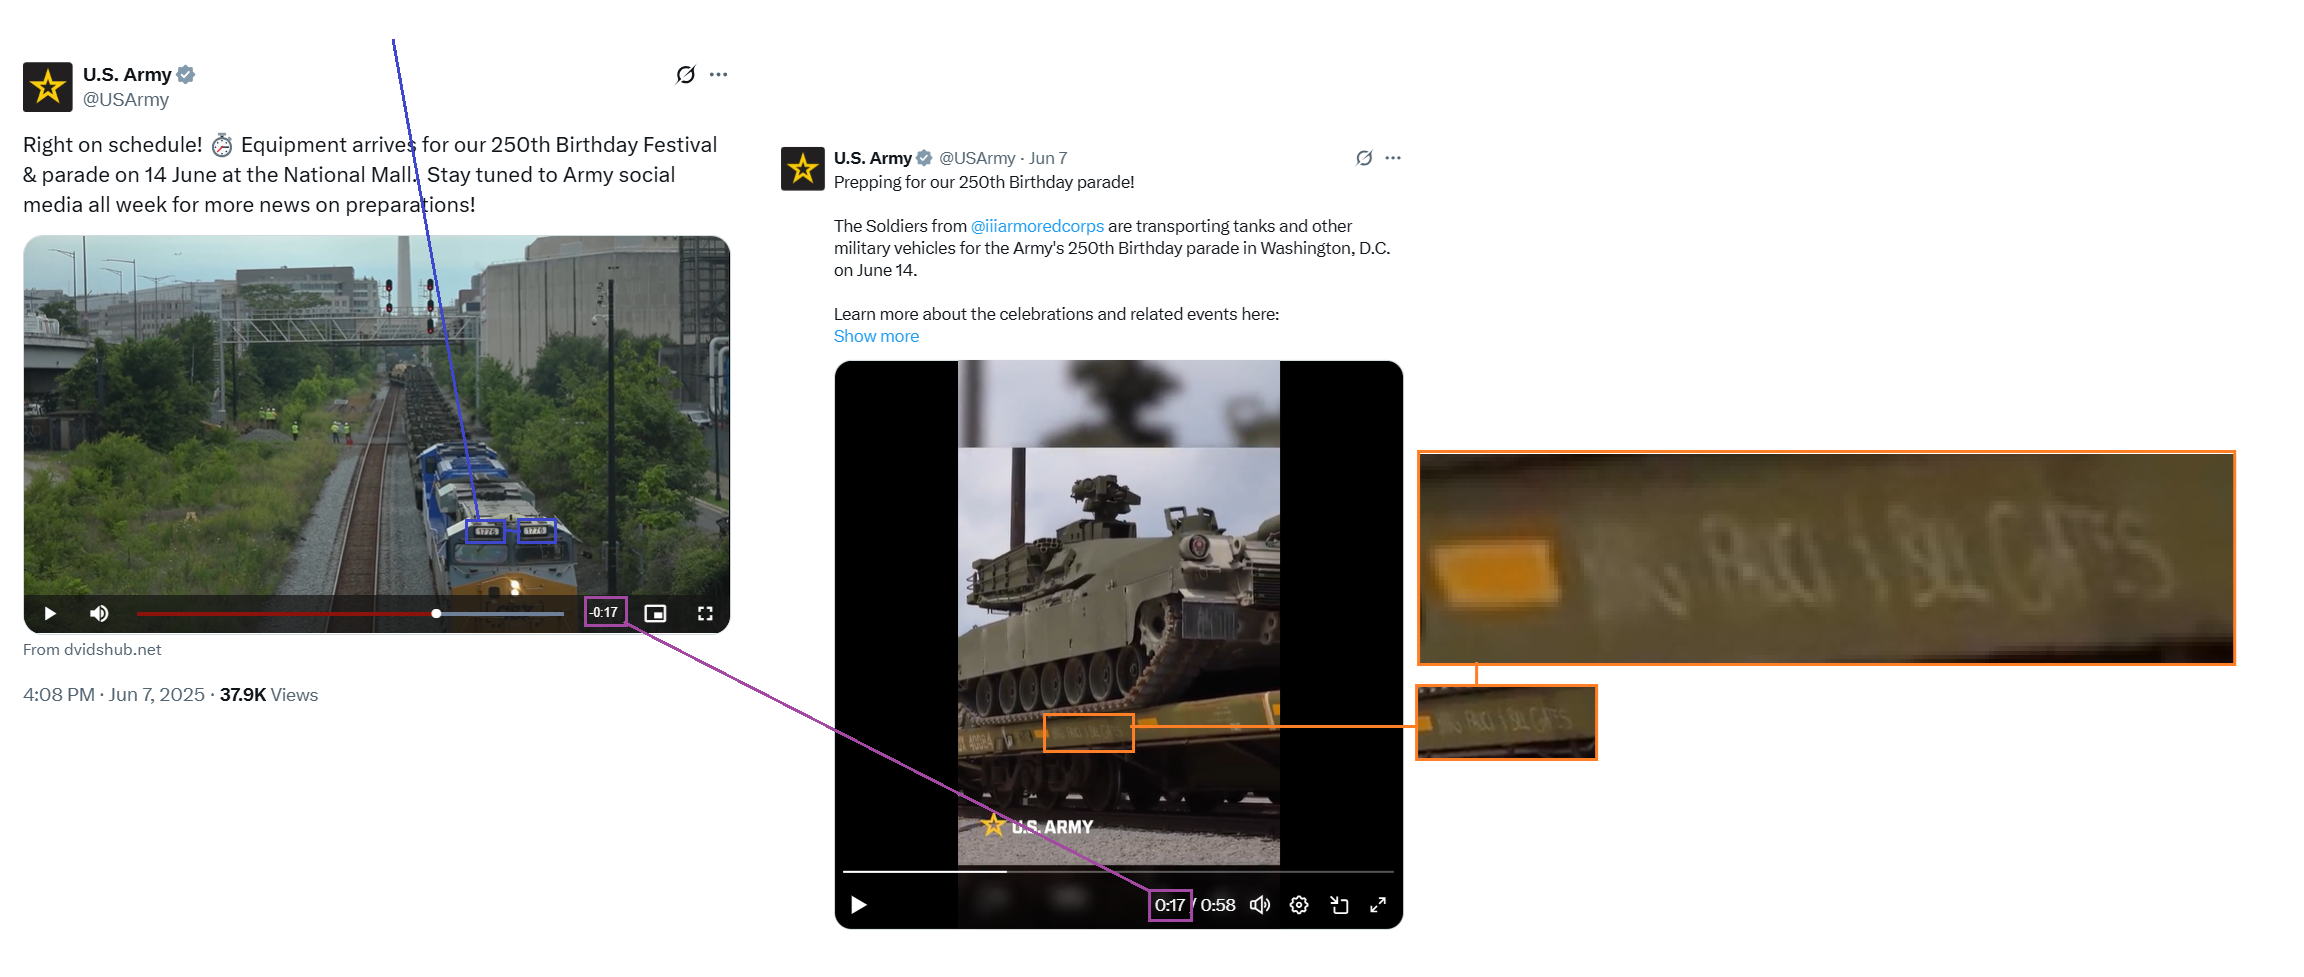Click verified badge in right tweet header
Screen dimensions: 2304x977
(x=924, y=158)
